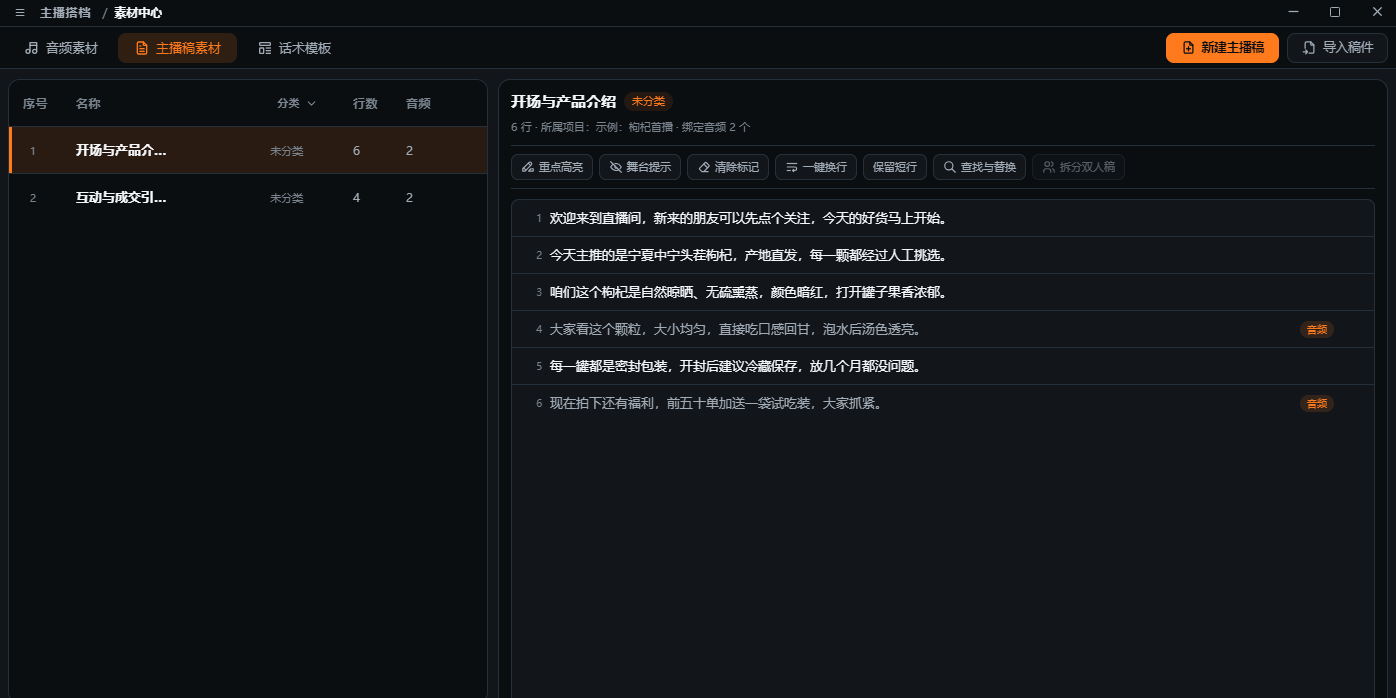This screenshot has height=698, width=1396.
Task: Select script line 2 about 宁夏中宁头茬枸杞
Action: click(x=943, y=255)
